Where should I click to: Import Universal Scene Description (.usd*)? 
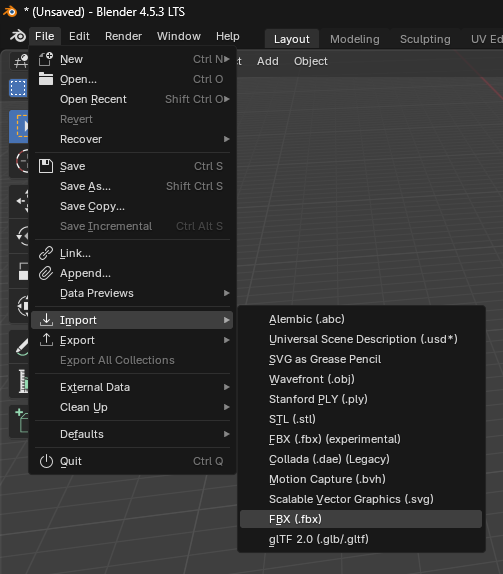[361, 339]
